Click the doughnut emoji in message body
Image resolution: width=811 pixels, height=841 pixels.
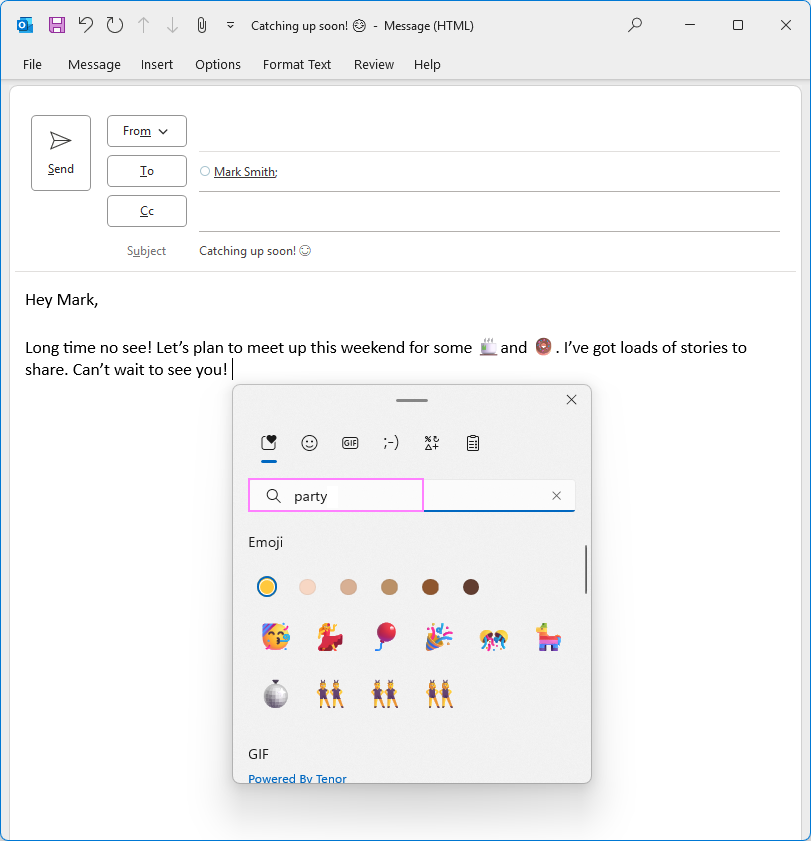pos(543,347)
